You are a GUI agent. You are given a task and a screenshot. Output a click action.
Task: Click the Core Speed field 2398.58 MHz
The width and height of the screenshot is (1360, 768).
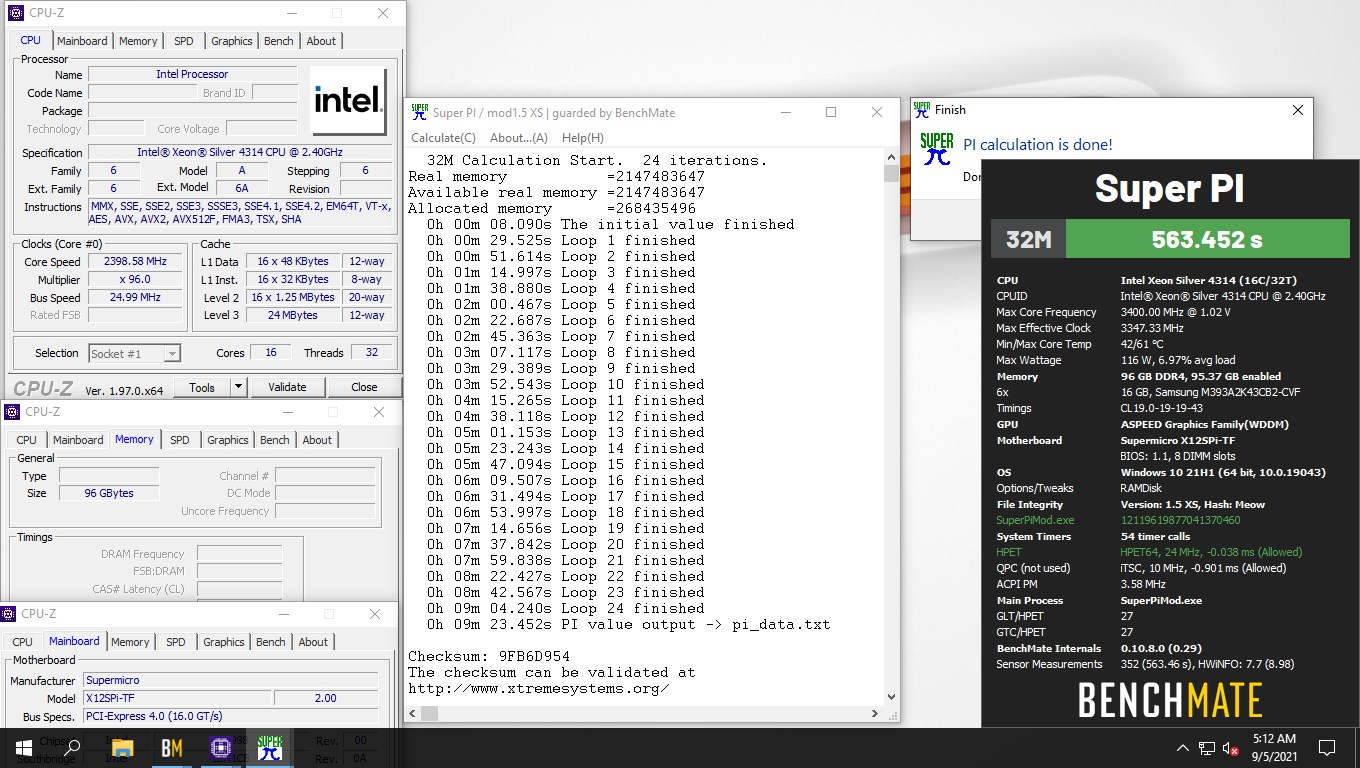(134, 261)
